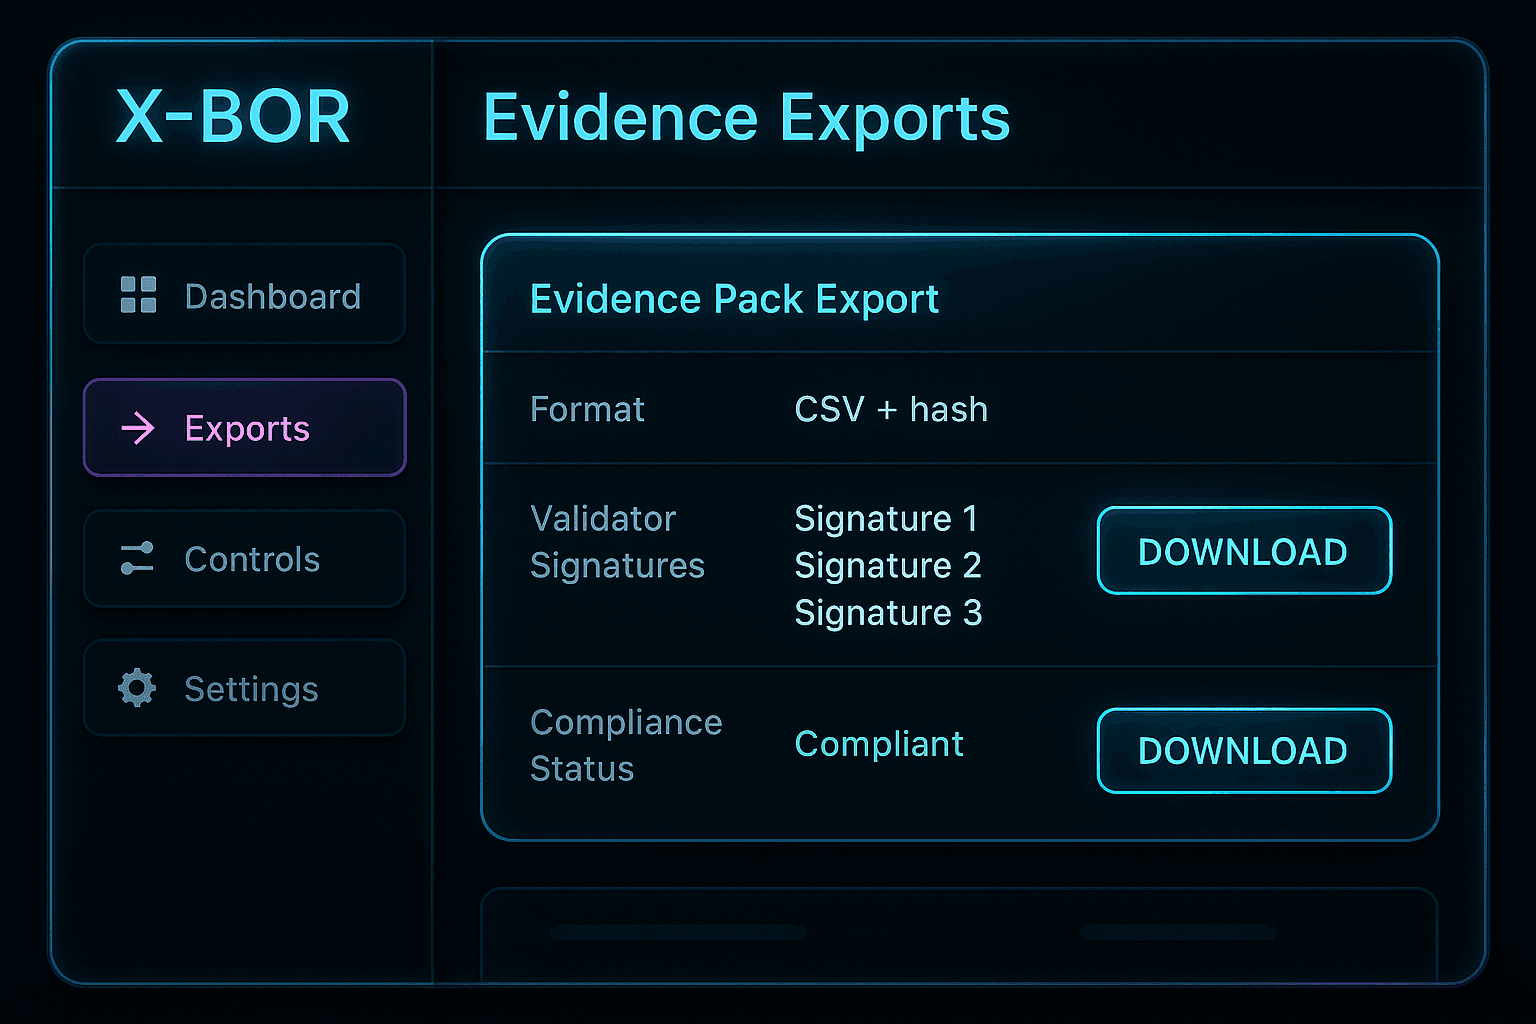Open the Settings gear icon
The width and height of the screenshot is (1536, 1024).
[x=138, y=688]
